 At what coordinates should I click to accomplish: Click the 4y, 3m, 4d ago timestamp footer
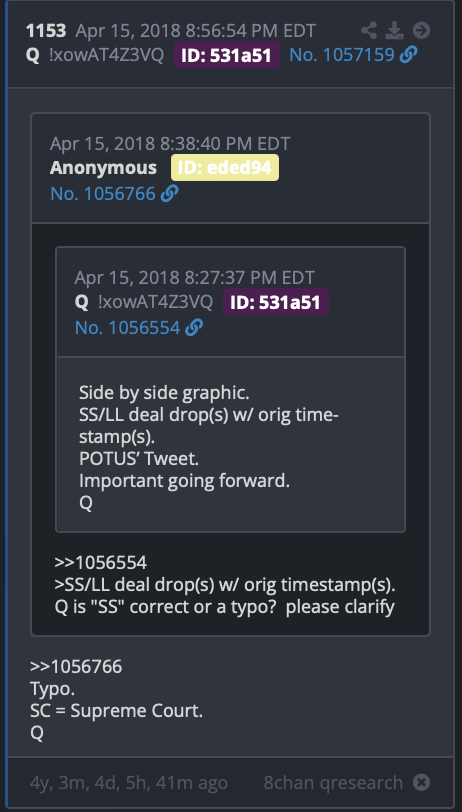point(129,782)
